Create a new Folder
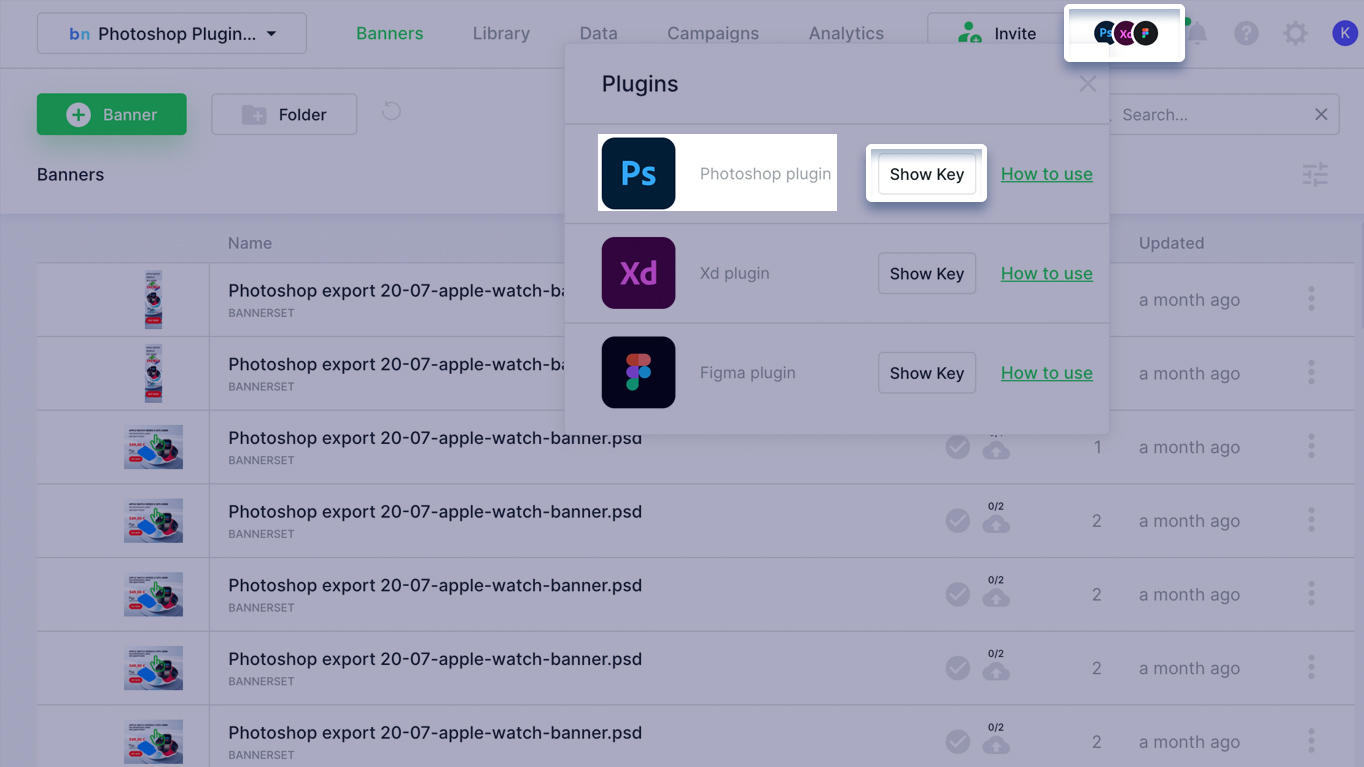 click(x=284, y=114)
